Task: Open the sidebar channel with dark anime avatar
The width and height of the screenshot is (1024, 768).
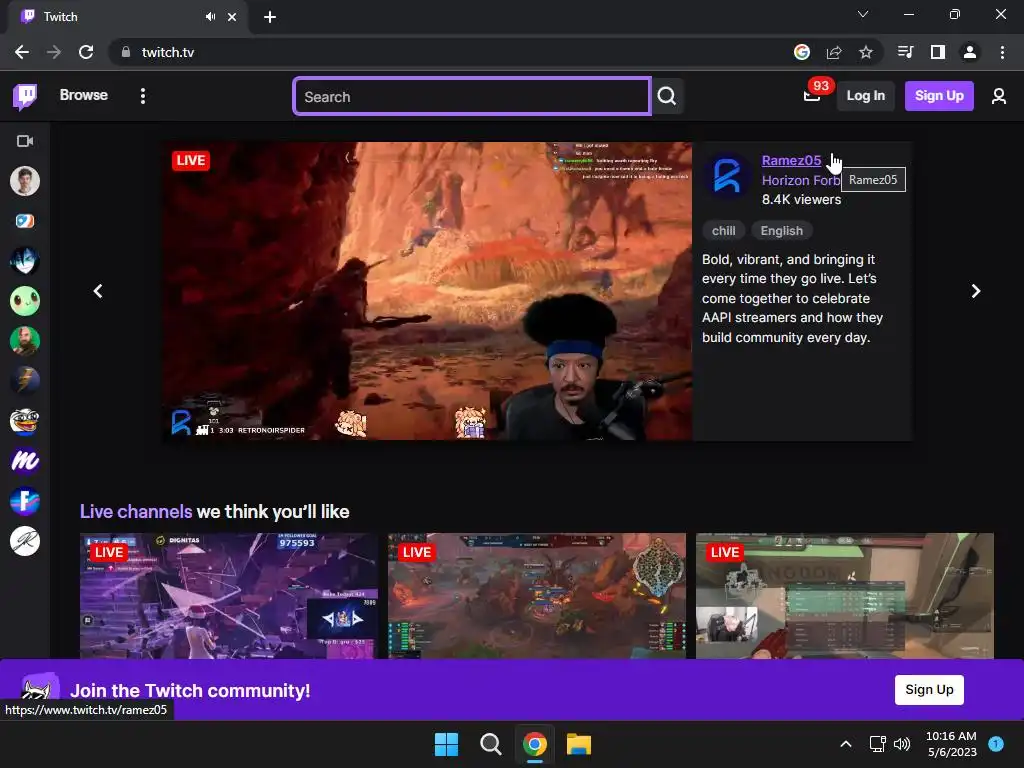Action: pos(25,261)
